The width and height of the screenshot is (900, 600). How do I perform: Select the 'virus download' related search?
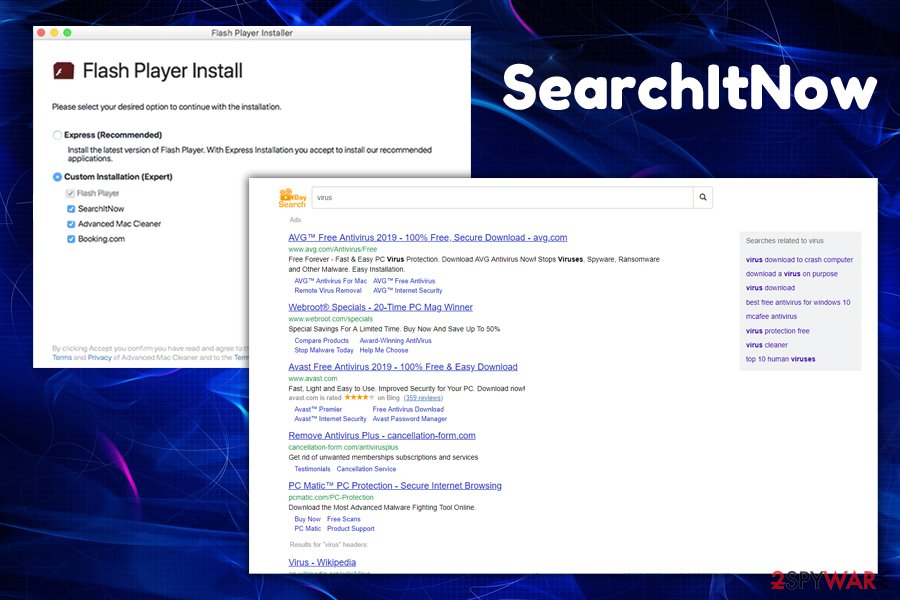tap(770, 288)
